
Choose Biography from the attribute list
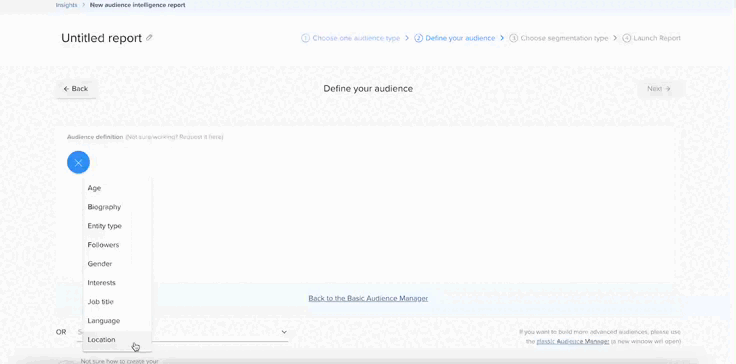click(117, 207)
